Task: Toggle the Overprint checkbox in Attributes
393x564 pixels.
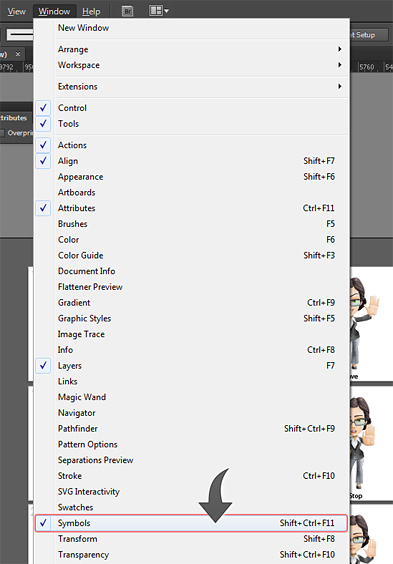Action: click(2, 133)
